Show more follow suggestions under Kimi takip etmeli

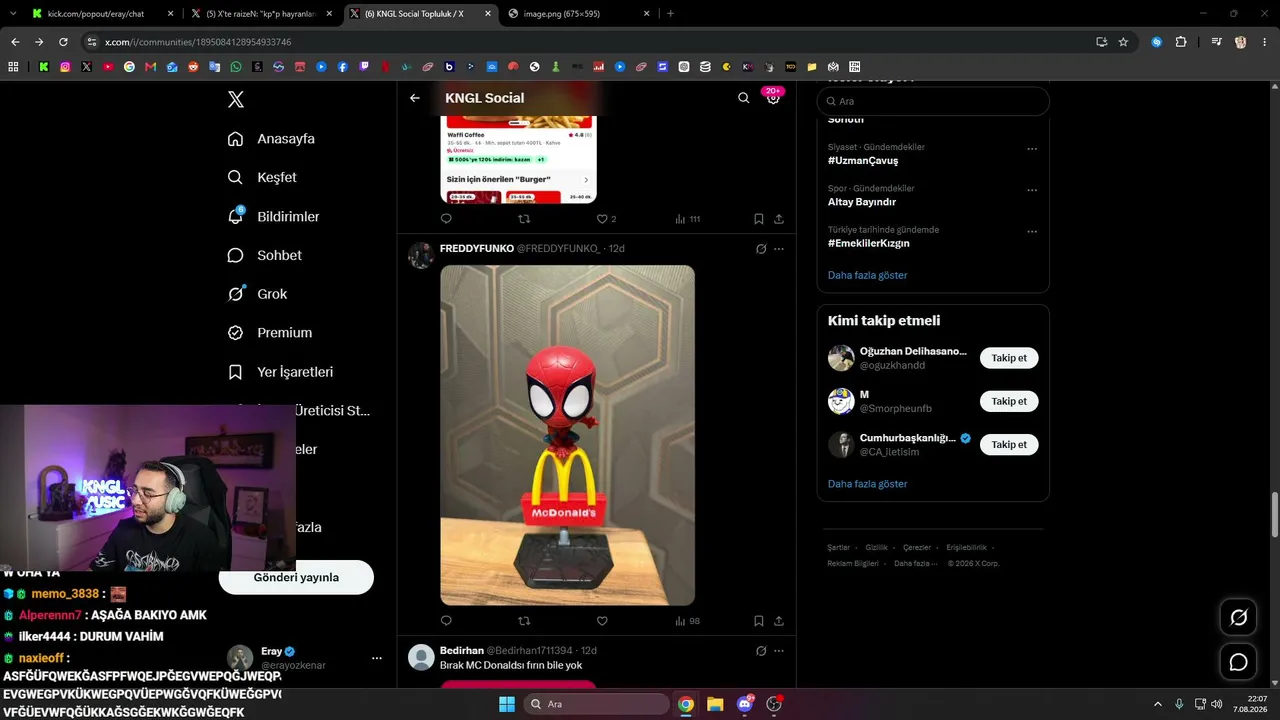click(868, 484)
